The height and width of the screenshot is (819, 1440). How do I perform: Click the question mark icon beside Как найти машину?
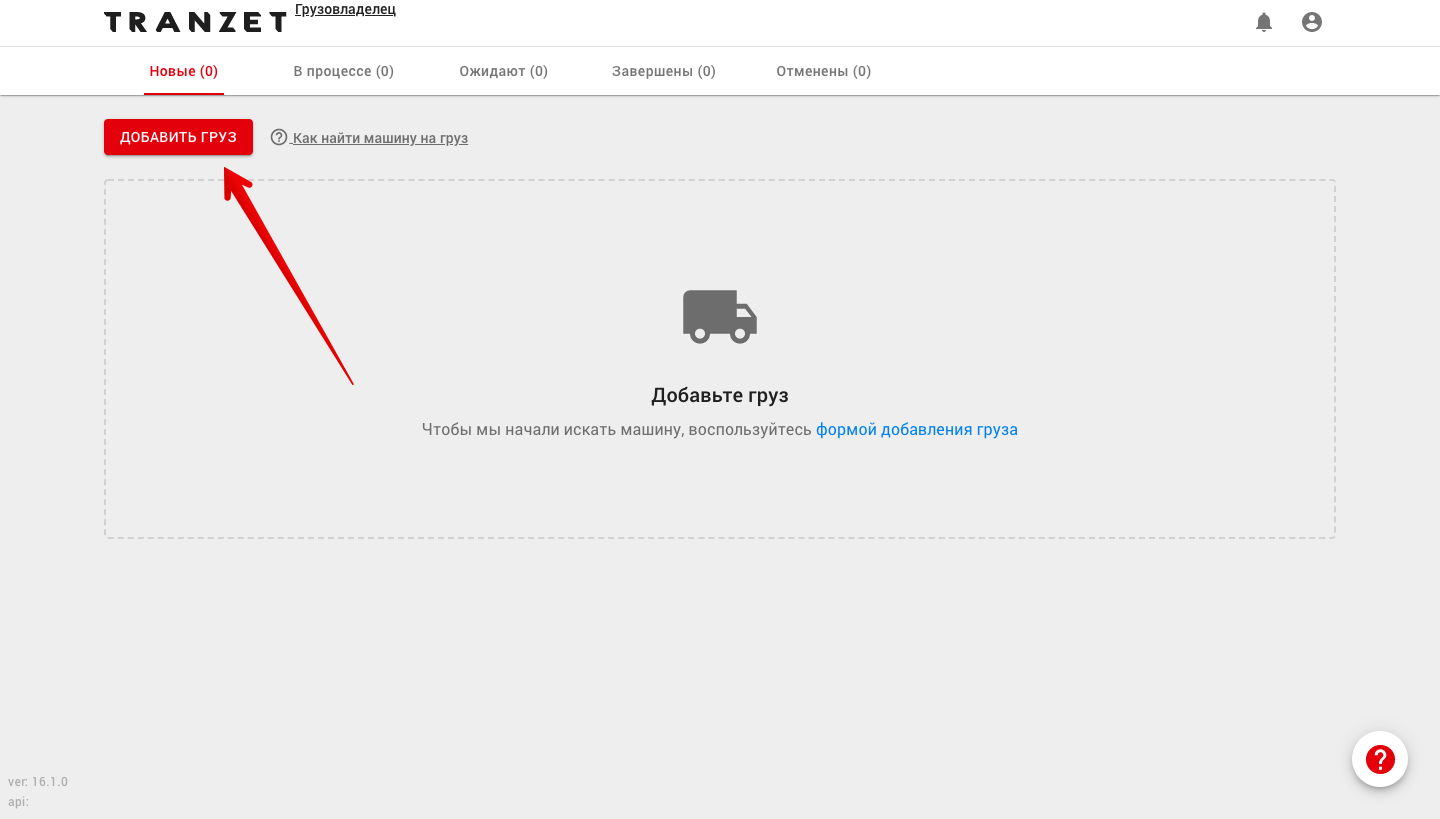[279, 137]
